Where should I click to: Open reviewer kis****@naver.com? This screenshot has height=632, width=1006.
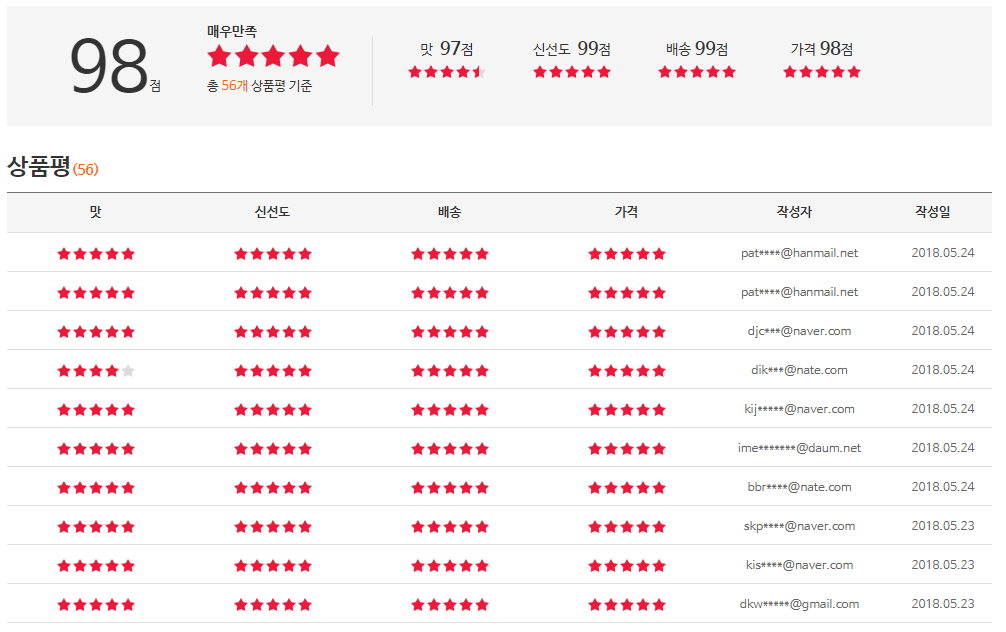click(799, 565)
